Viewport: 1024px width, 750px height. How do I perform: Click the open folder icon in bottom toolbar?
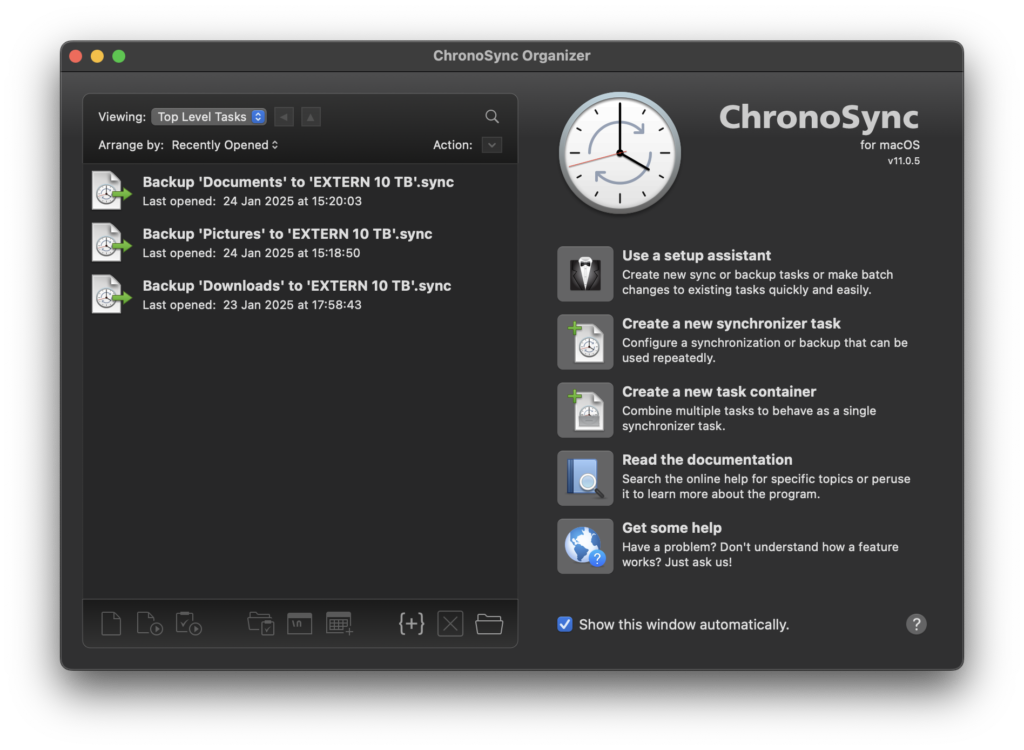tap(489, 624)
